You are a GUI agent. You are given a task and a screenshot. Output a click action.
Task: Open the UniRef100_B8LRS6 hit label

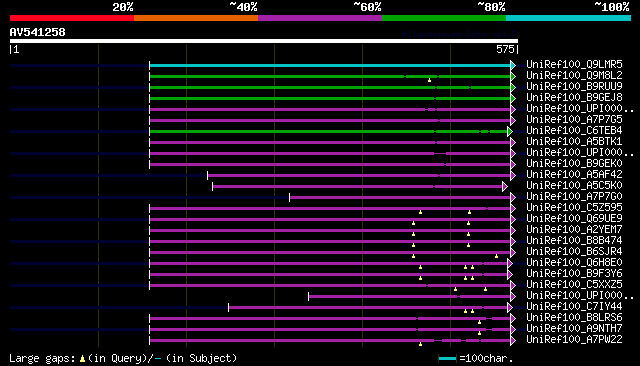574,318
